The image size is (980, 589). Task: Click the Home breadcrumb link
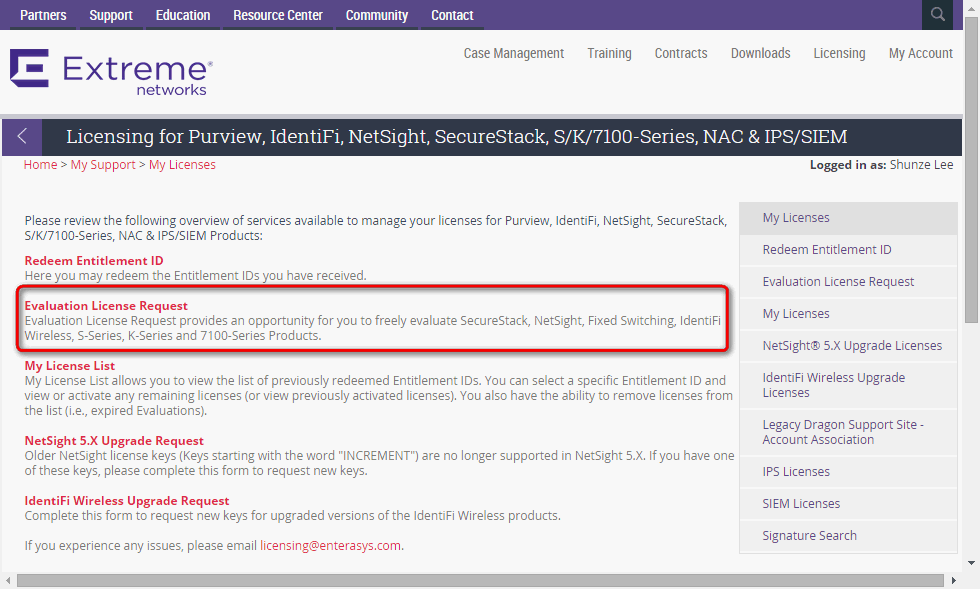(40, 164)
